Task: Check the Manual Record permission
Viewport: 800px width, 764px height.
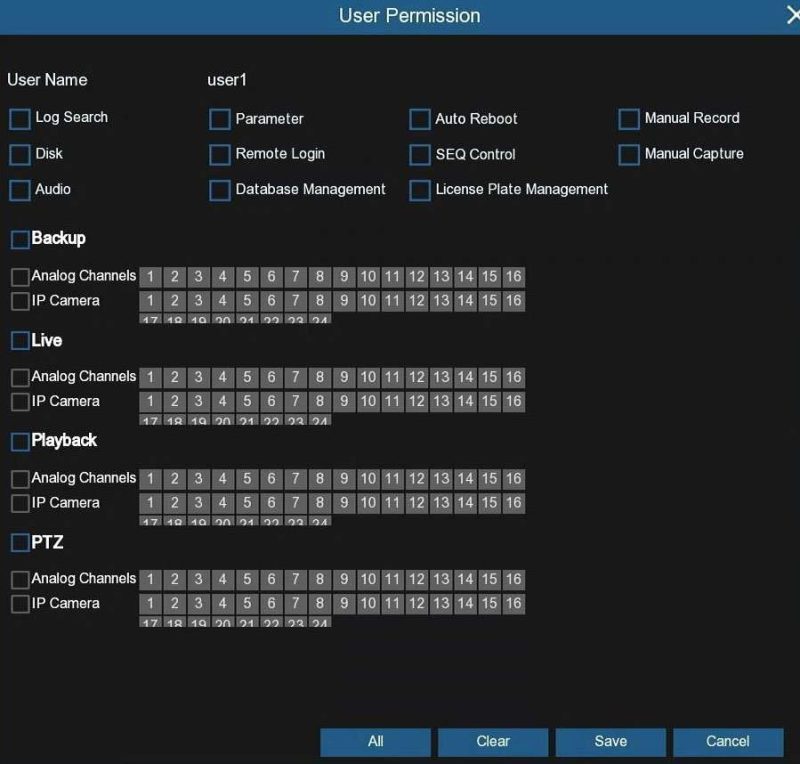Action: [629, 119]
